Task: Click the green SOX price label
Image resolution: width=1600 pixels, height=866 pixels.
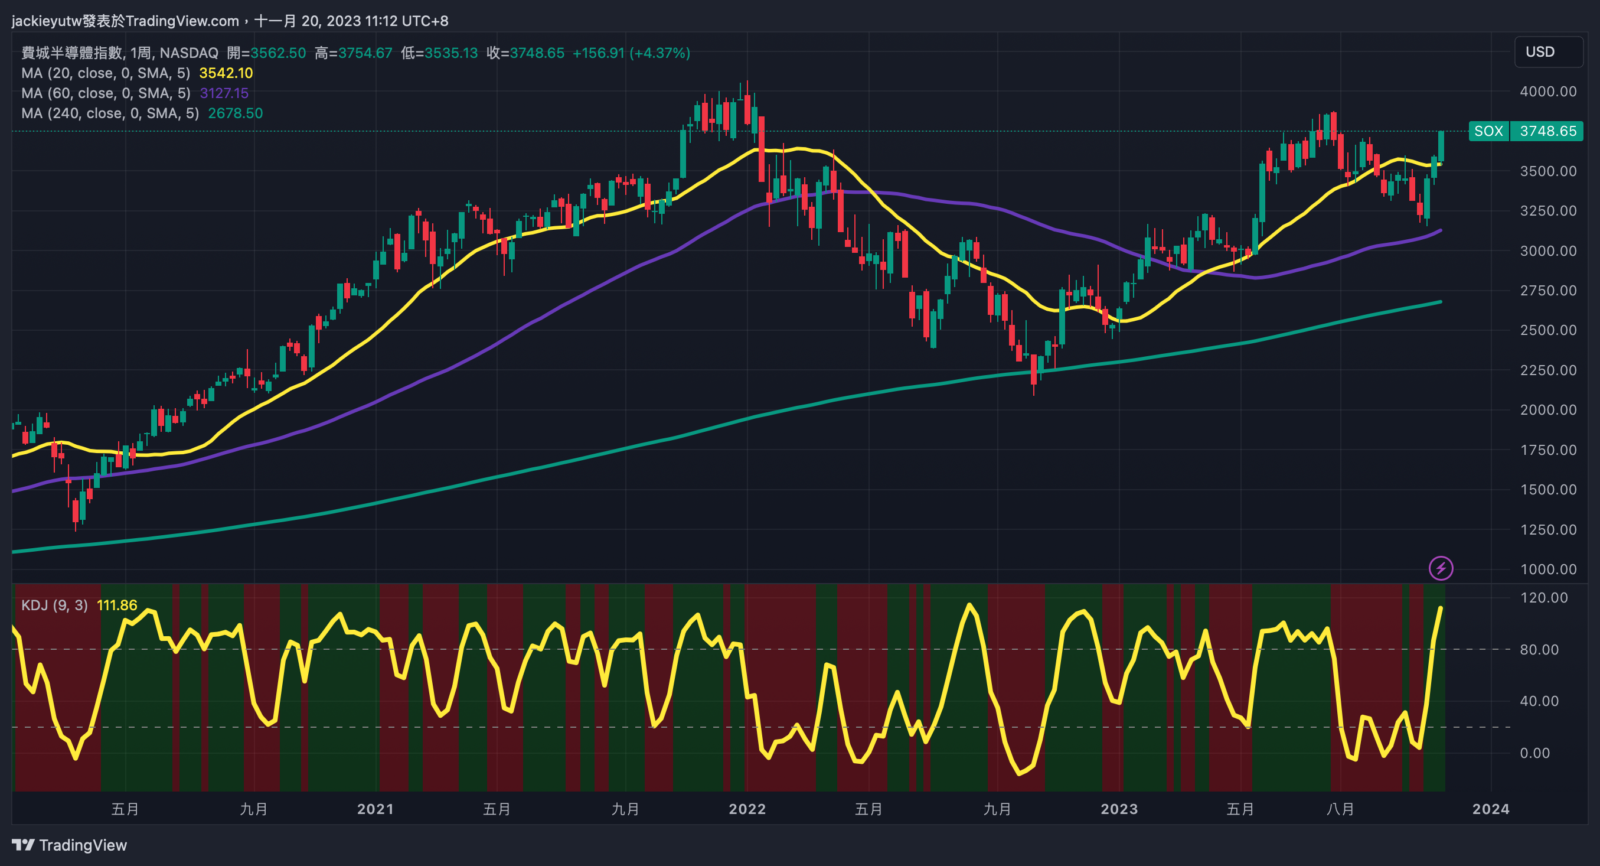Action: pyautogui.click(x=1526, y=131)
